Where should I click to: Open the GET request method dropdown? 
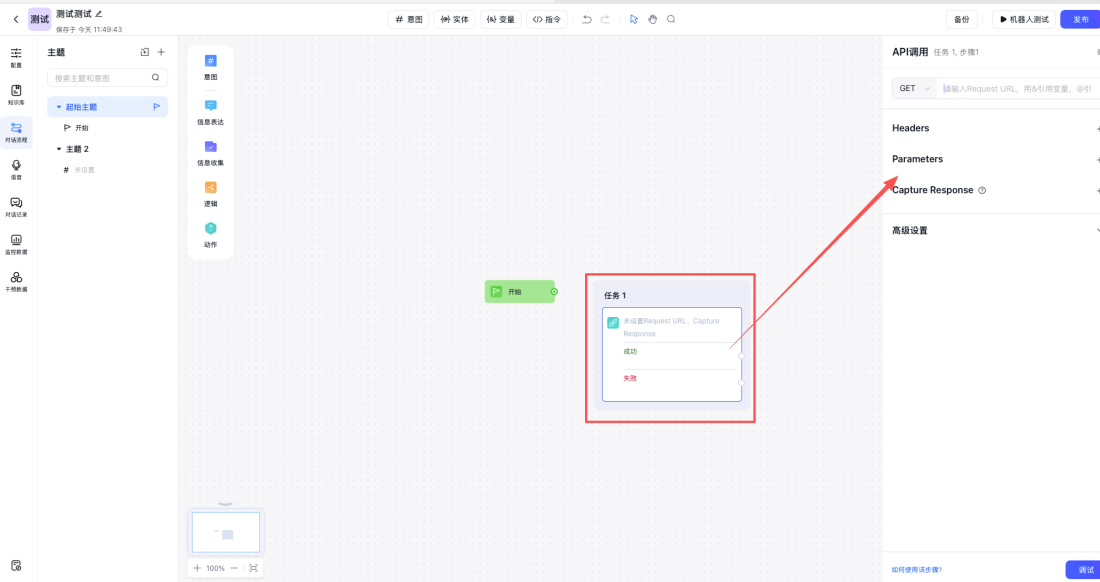[914, 89]
